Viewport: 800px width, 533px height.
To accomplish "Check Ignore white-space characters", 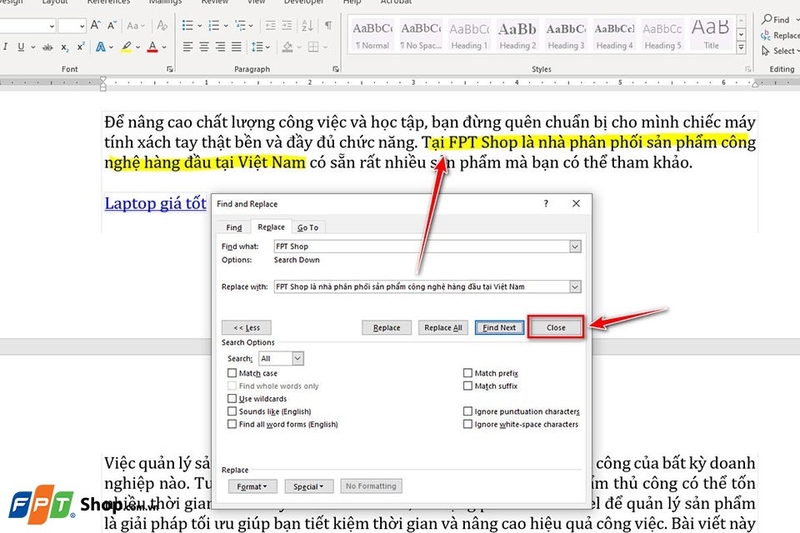I will tap(468, 424).
